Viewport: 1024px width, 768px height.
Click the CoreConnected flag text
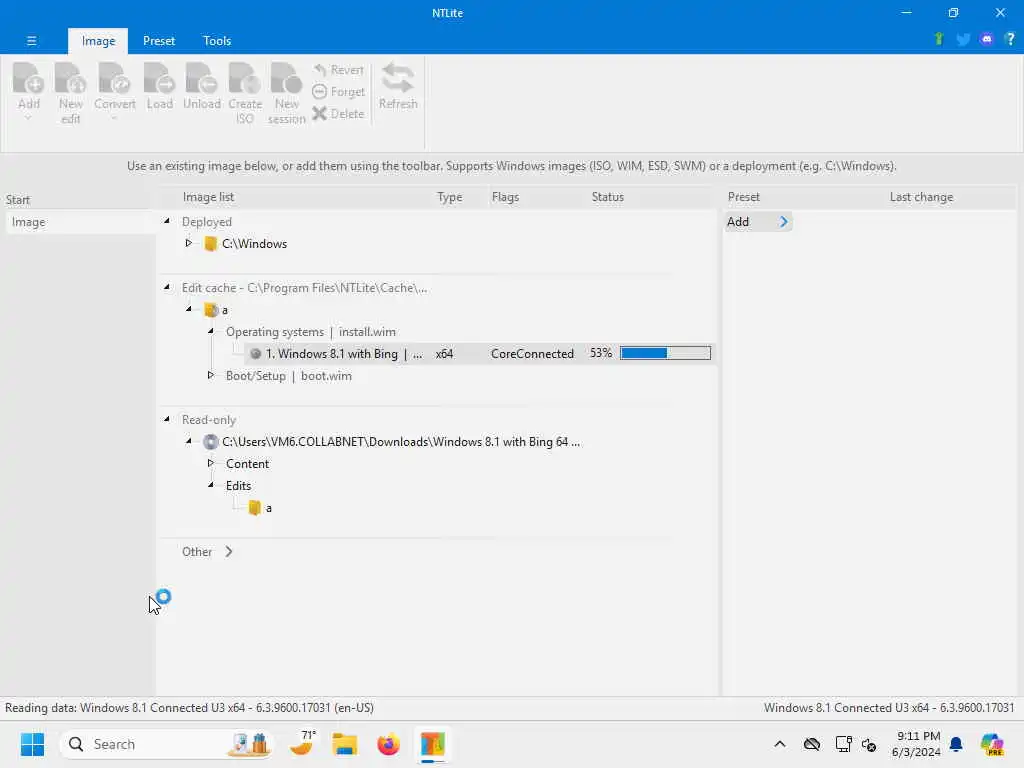[x=532, y=353]
